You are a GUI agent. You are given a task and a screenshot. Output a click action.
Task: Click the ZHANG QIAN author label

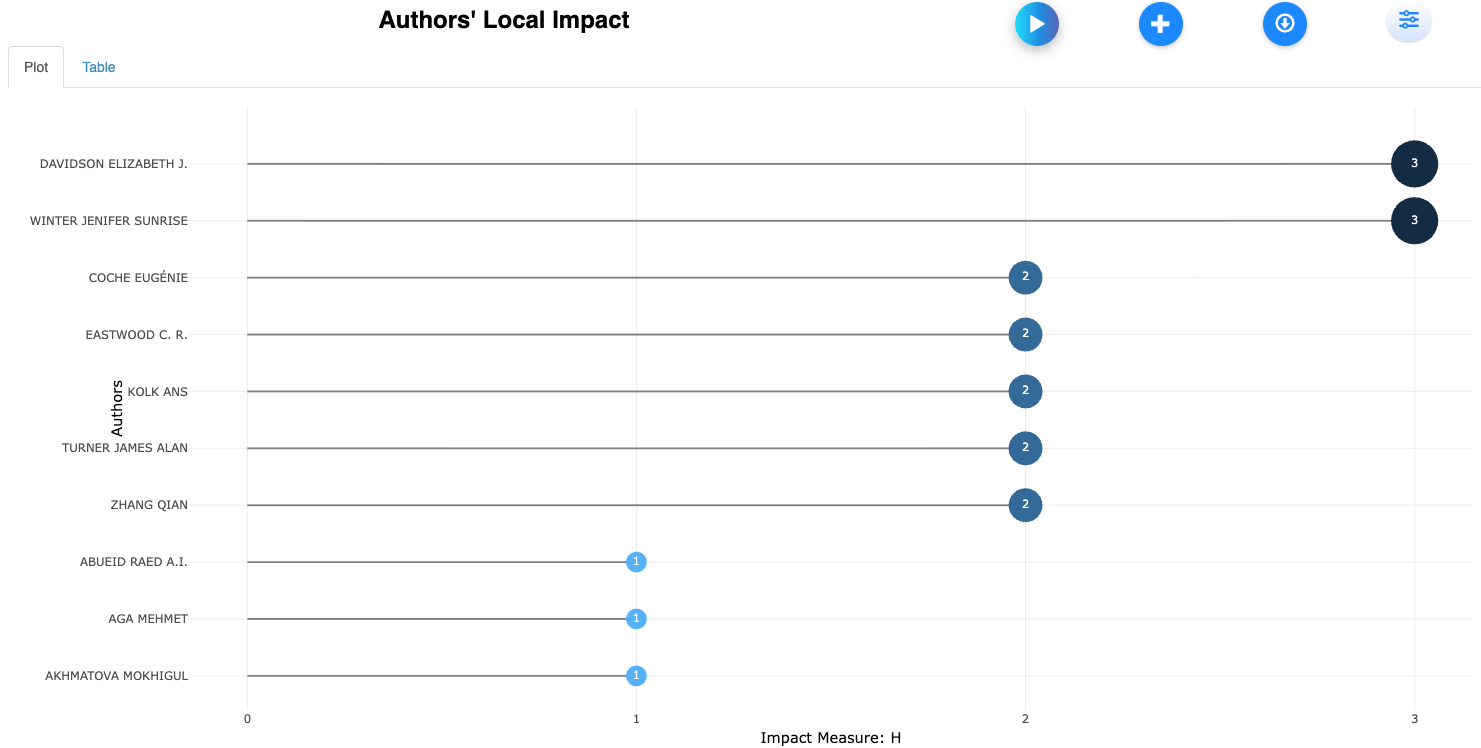(149, 505)
